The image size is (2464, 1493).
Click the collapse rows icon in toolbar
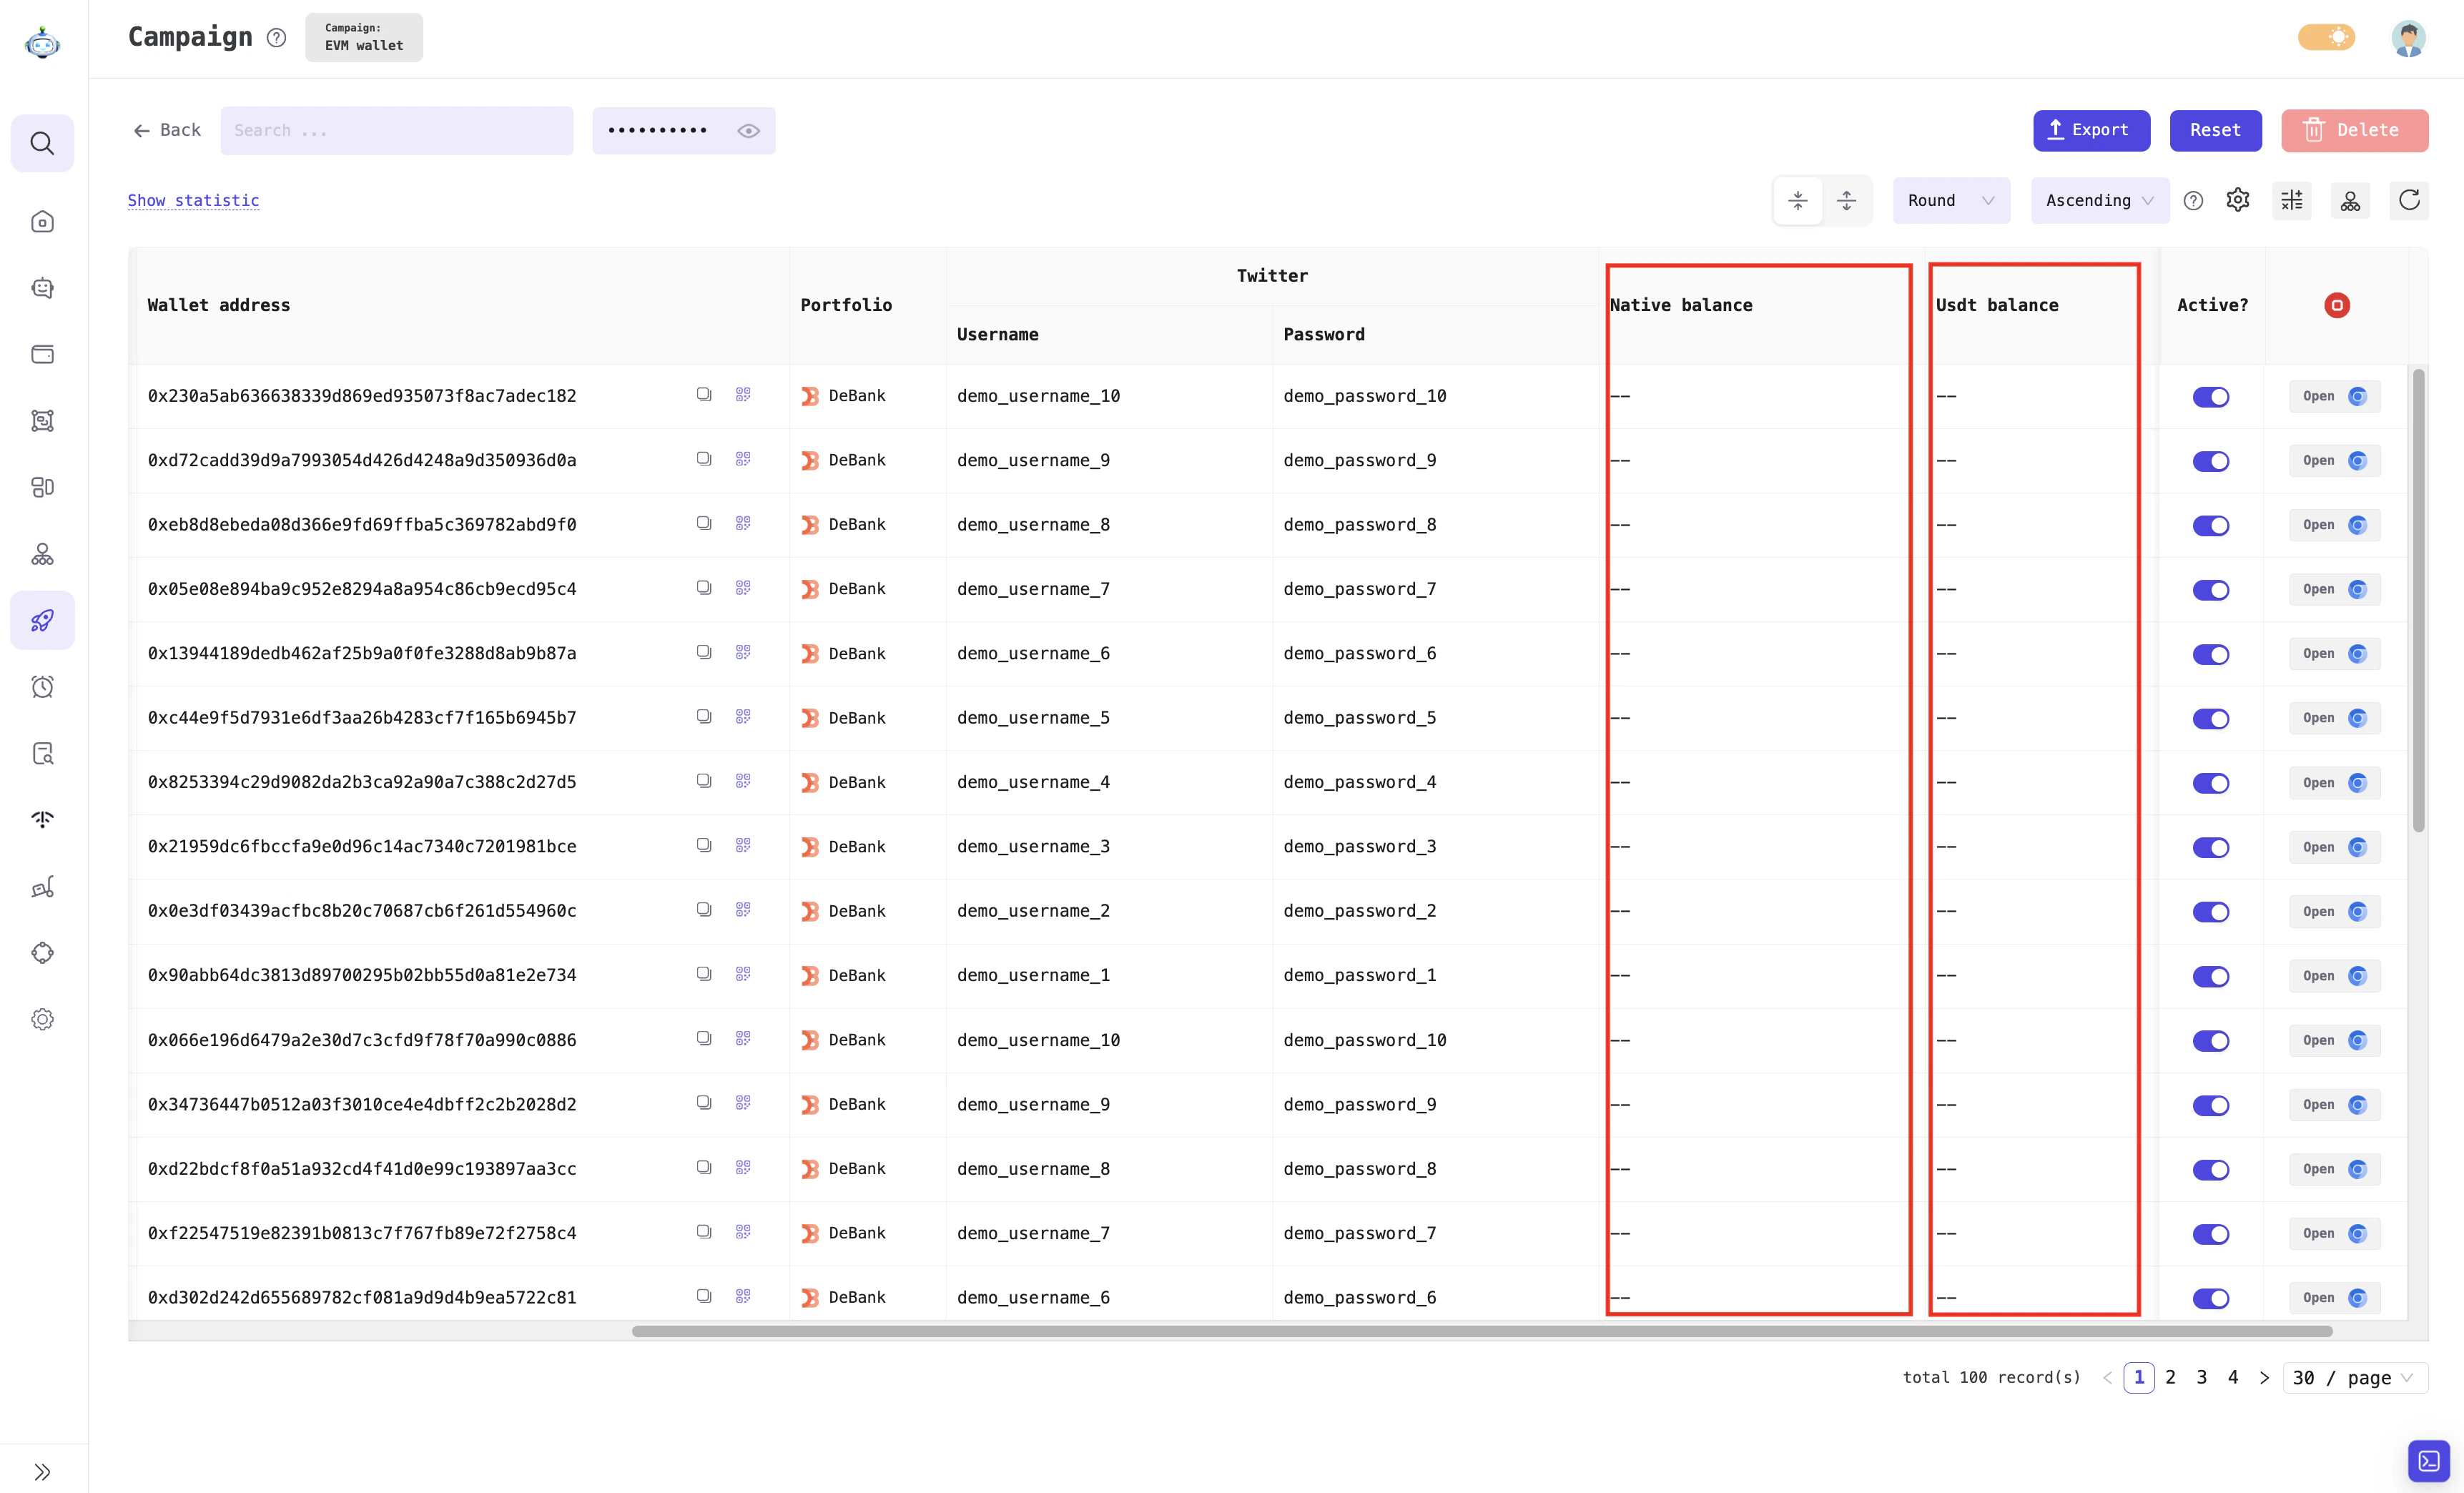pyautogui.click(x=1797, y=200)
